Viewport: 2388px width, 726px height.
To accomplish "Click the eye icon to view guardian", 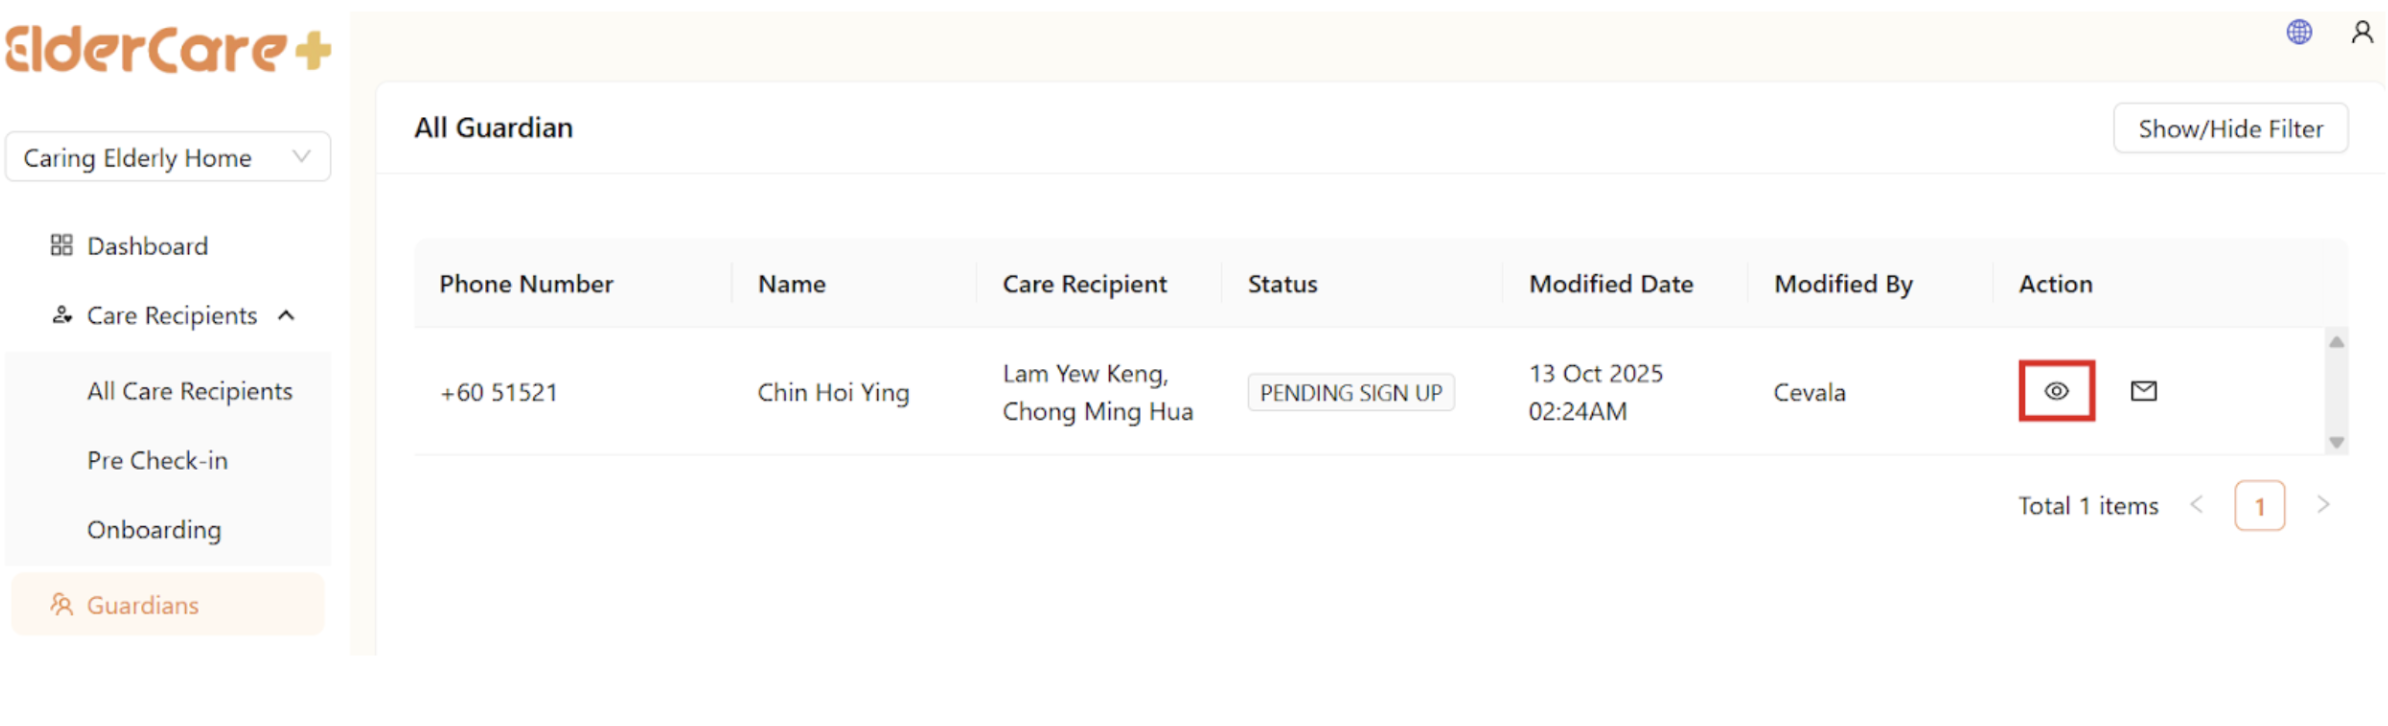I will pyautogui.click(x=2055, y=391).
